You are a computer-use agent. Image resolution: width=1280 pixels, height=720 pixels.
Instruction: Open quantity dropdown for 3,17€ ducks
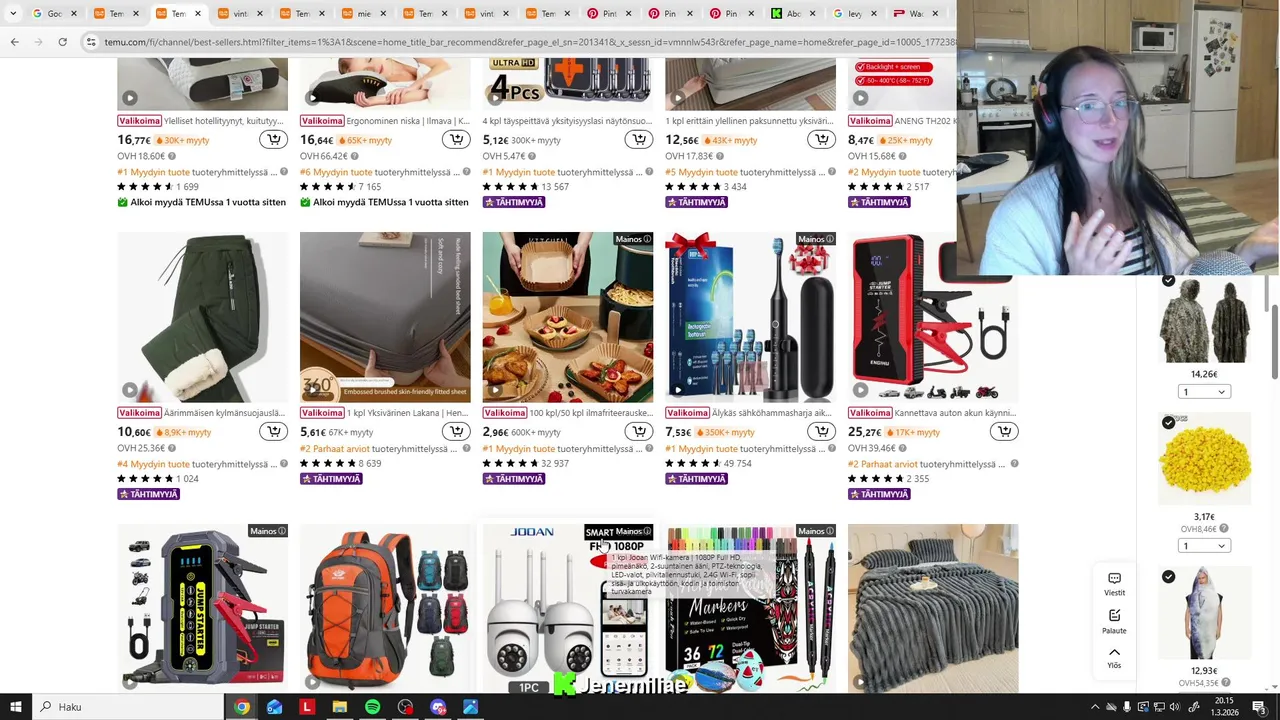coord(1203,546)
